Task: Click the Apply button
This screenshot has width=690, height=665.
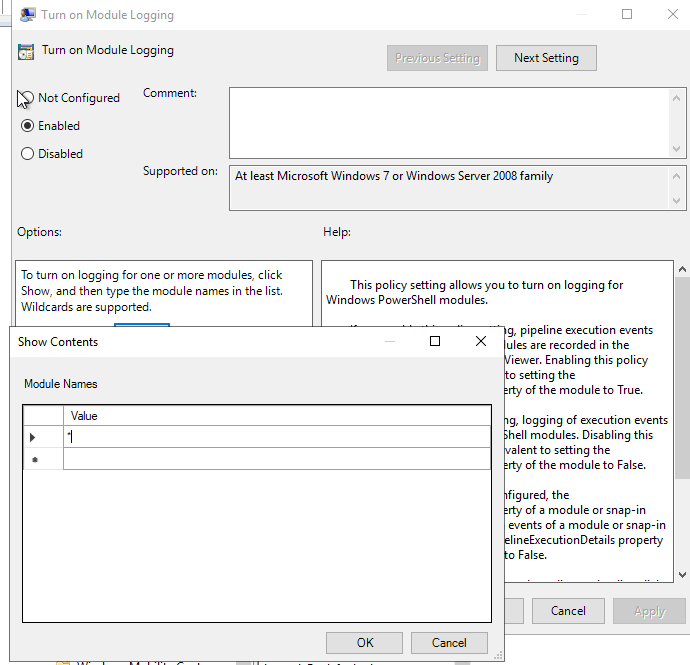Action: [649, 611]
